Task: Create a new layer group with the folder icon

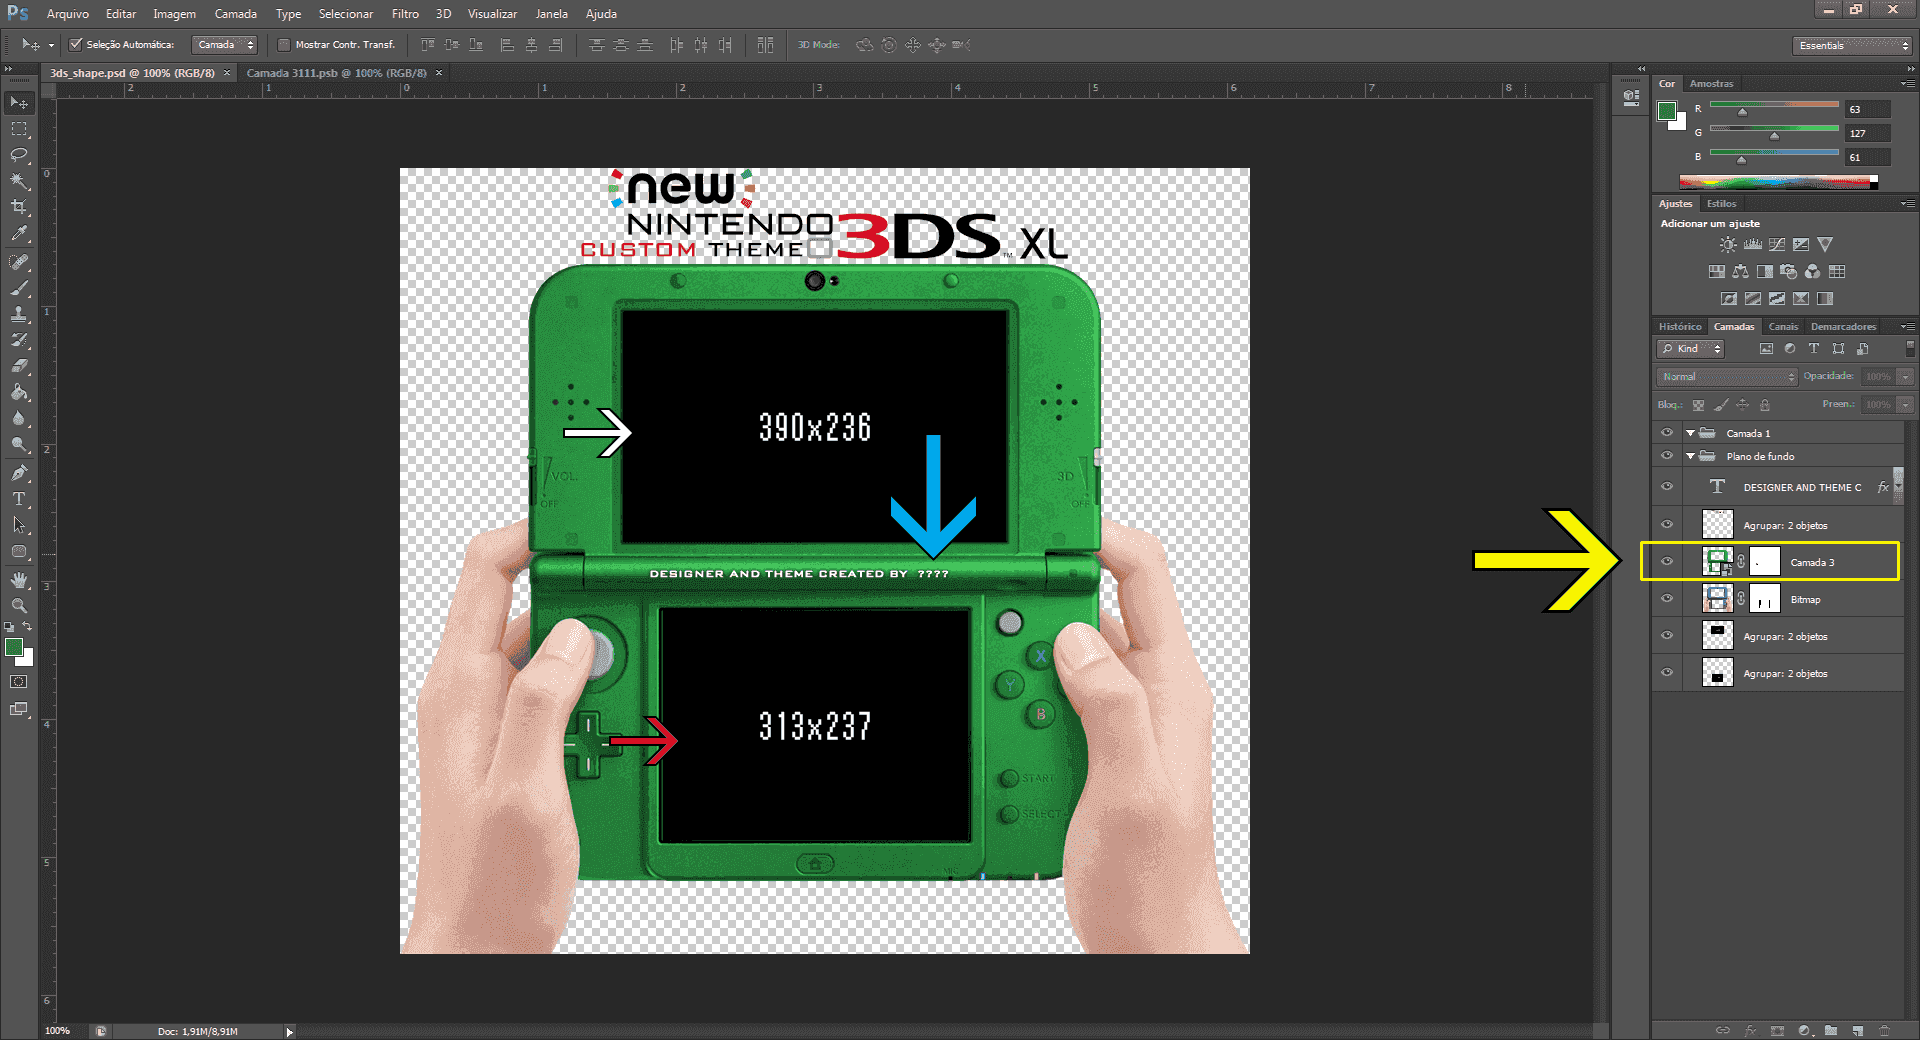Action: click(1831, 1030)
